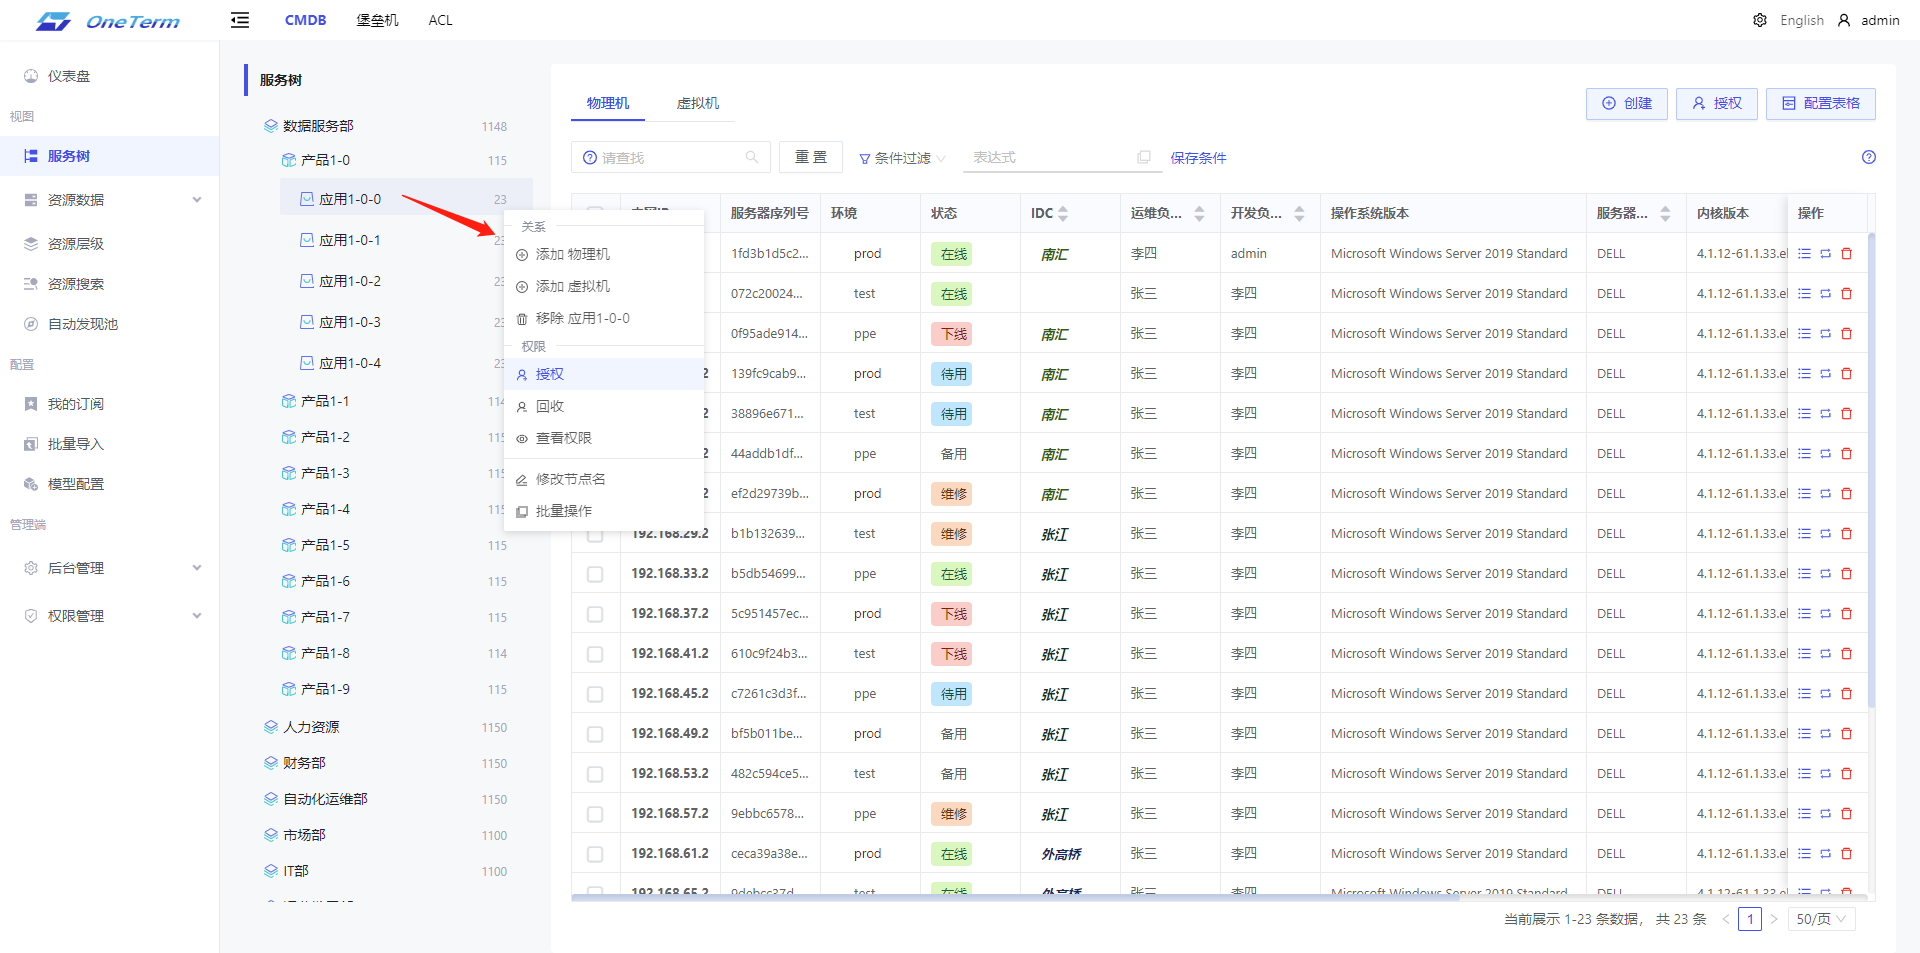
Task: Sort by the 开发负责人 column
Action: click(1299, 213)
